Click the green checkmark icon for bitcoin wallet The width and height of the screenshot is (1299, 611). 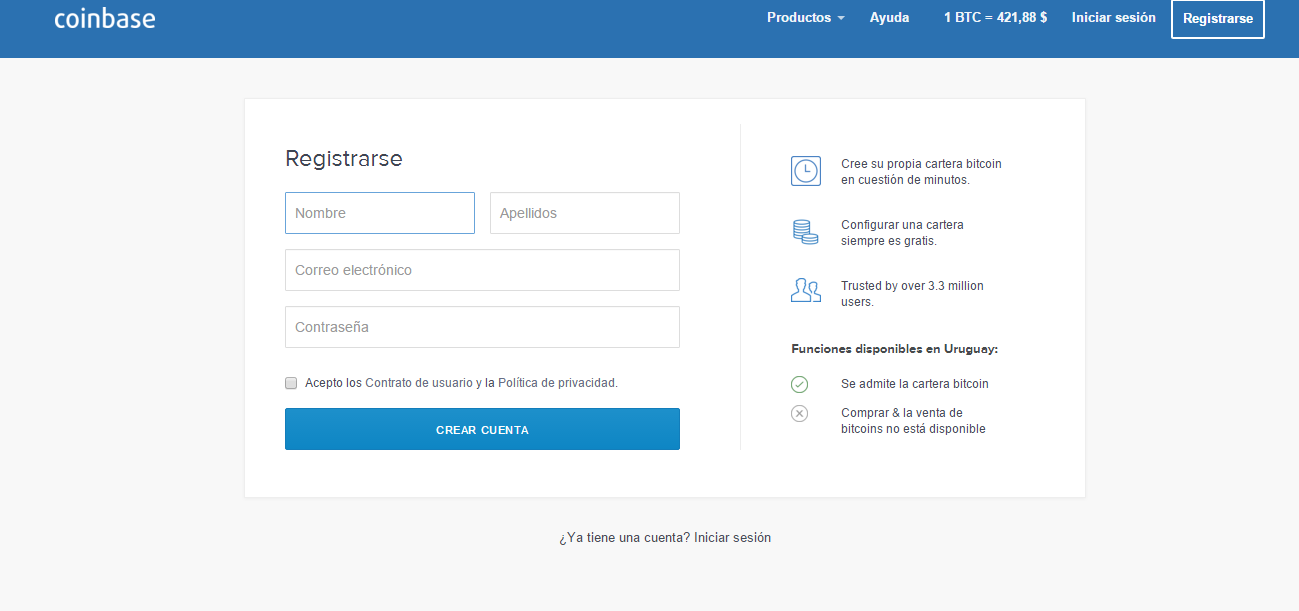799,384
